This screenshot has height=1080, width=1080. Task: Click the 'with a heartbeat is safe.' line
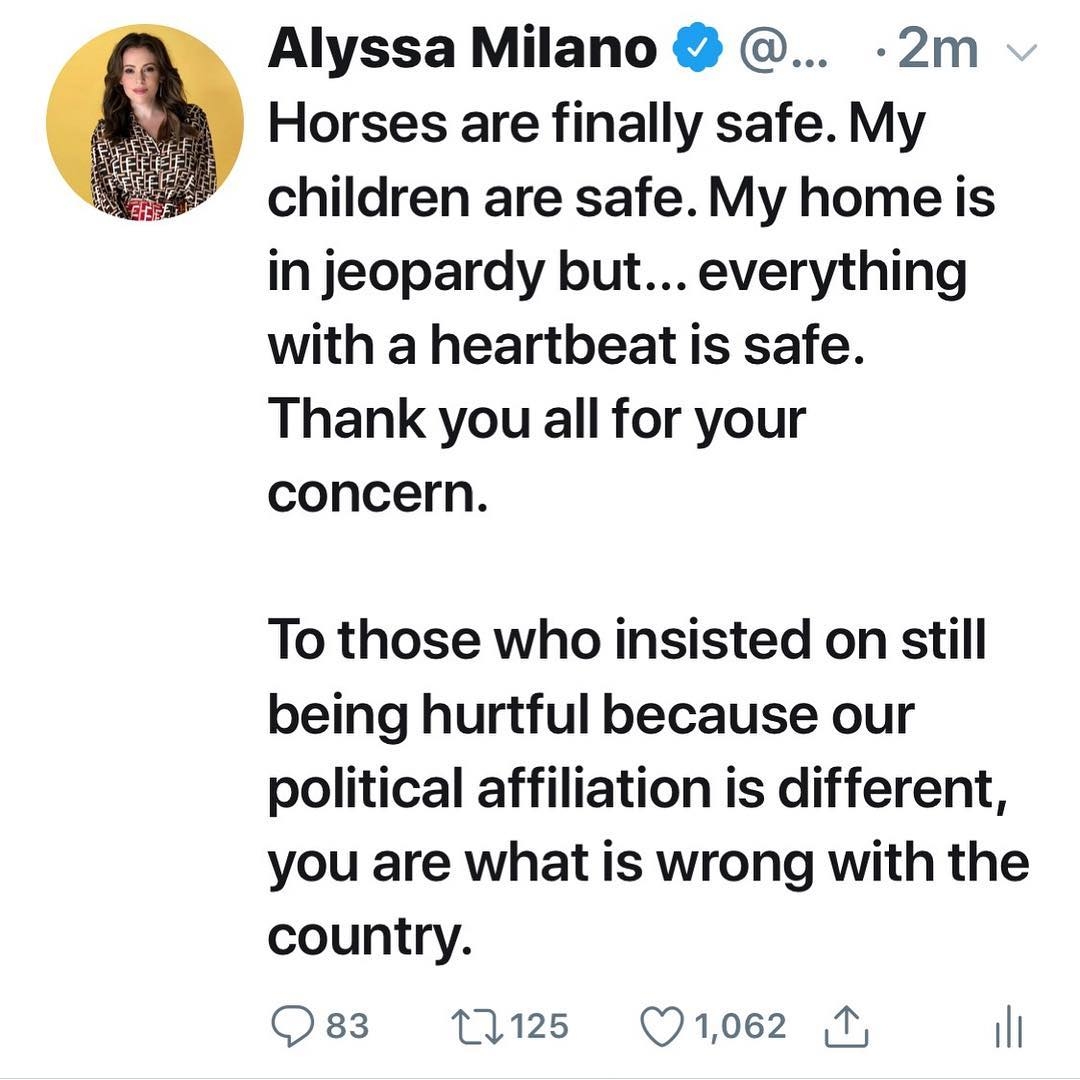point(566,346)
